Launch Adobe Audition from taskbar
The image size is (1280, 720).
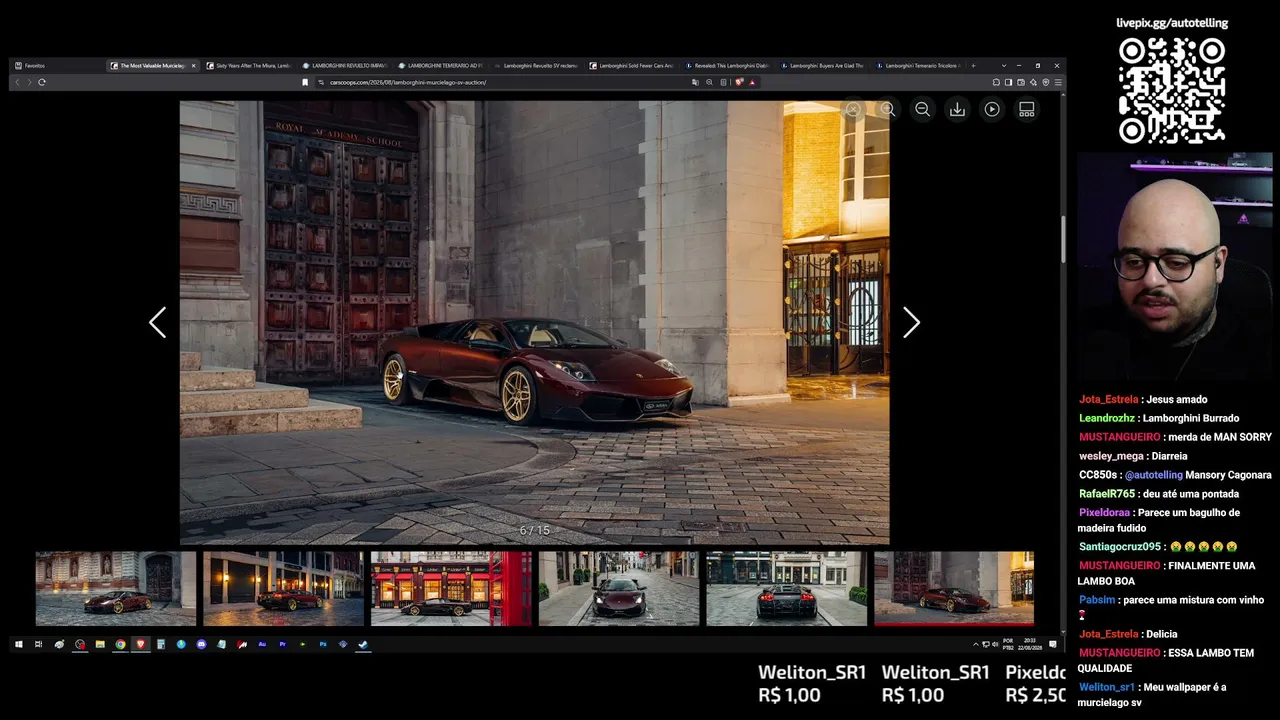pyautogui.click(x=262, y=645)
